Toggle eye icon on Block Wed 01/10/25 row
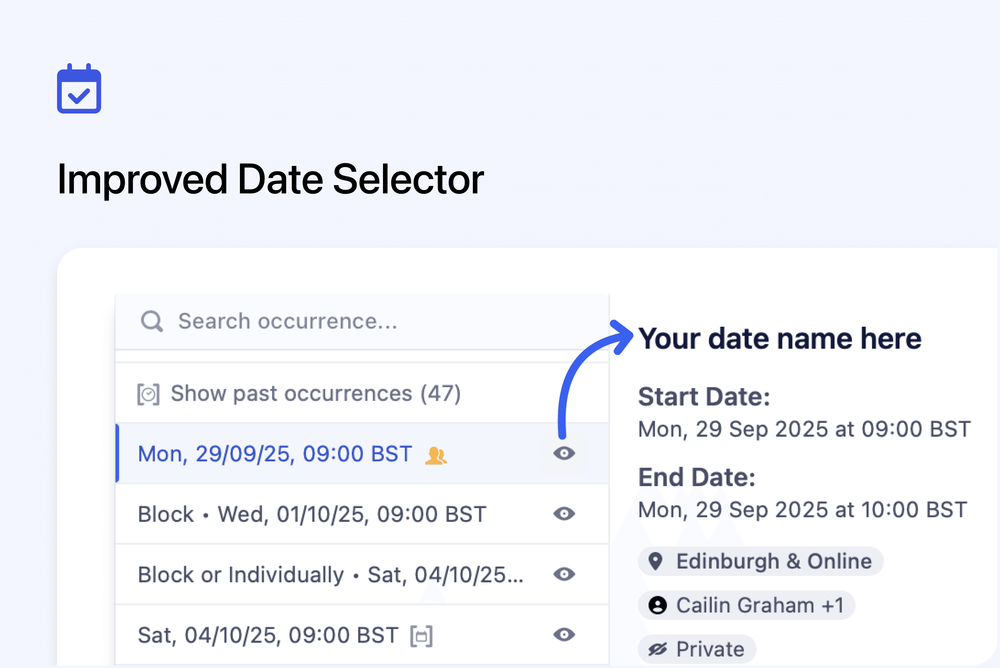The image size is (1000, 668). 563,514
